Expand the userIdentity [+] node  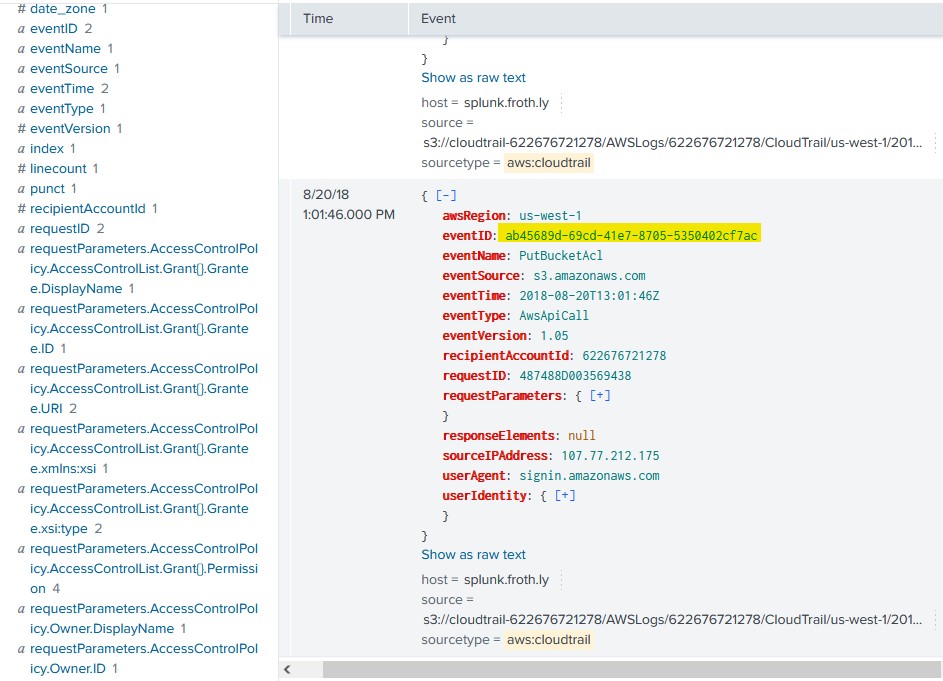565,496
